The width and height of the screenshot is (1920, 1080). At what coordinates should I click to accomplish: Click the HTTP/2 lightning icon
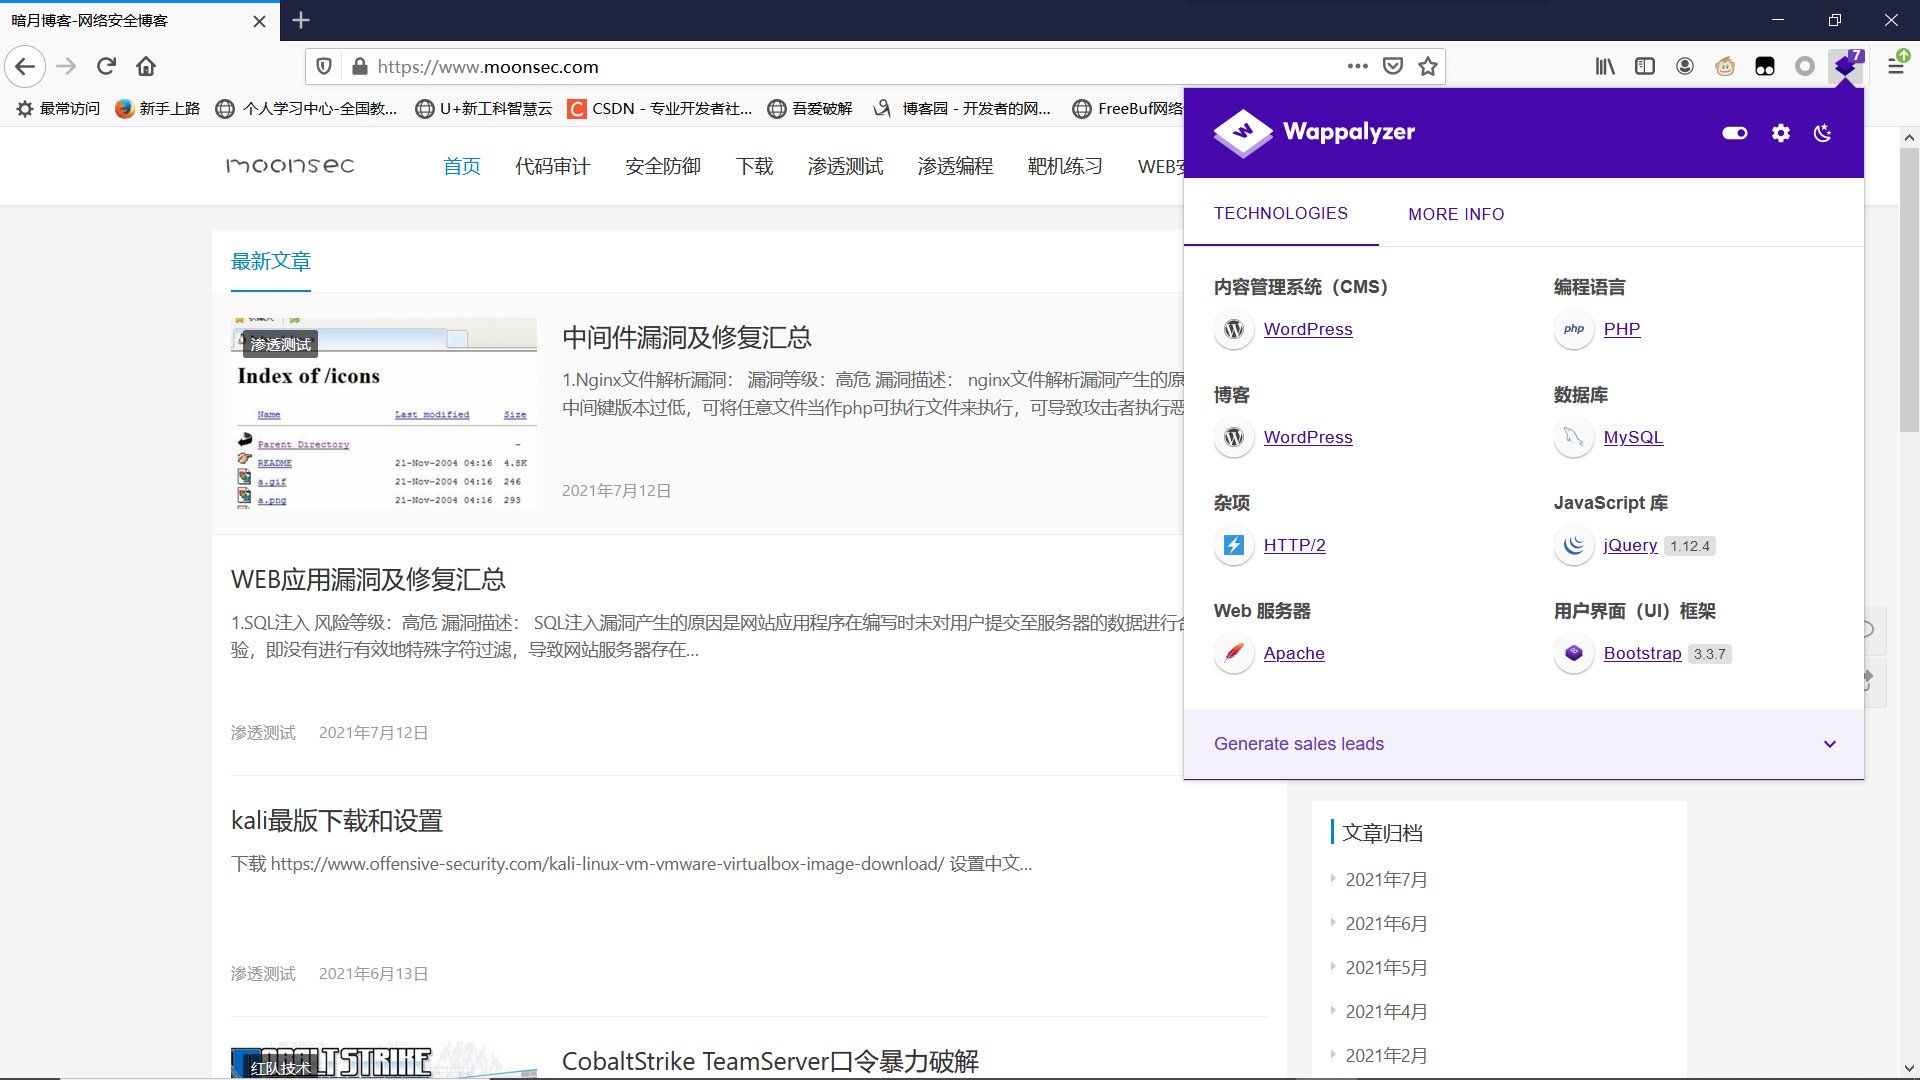pyautogui.click(x=1234, y=545)
